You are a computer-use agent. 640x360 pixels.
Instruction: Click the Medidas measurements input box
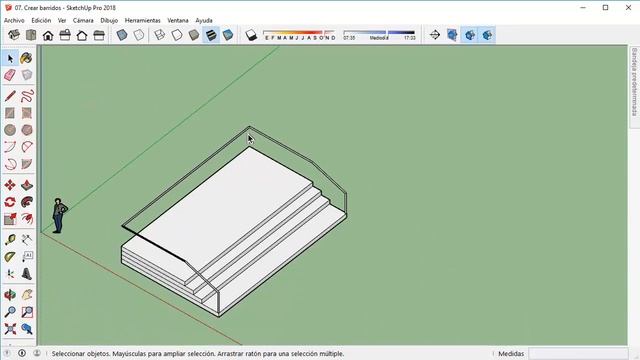[578, 353]
